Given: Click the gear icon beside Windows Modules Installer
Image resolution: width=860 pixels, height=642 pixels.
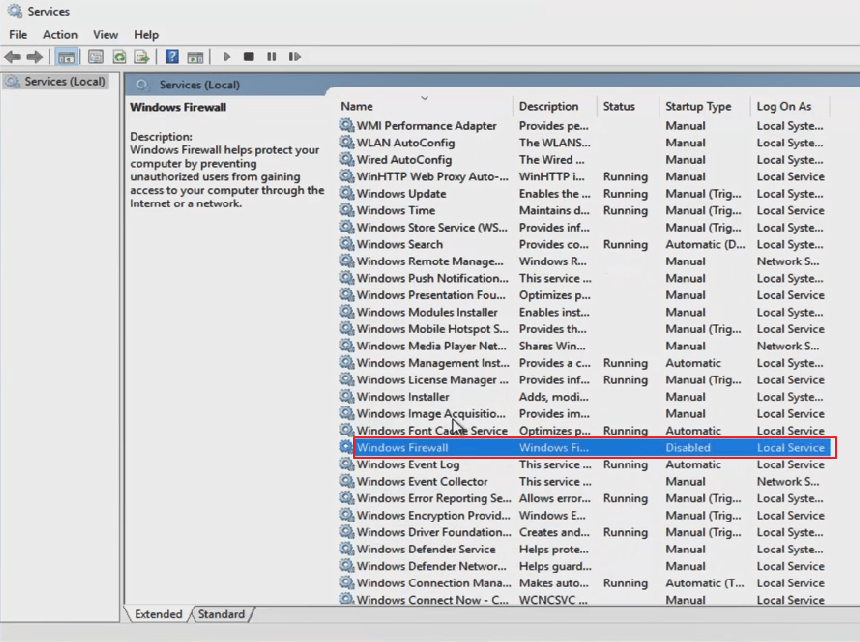Looking at the screenshot, I should point(346,311).
